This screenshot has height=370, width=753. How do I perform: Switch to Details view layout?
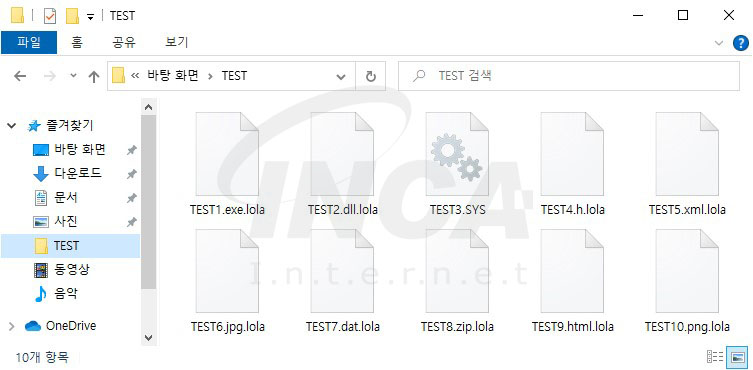click(x=715, y=357)
